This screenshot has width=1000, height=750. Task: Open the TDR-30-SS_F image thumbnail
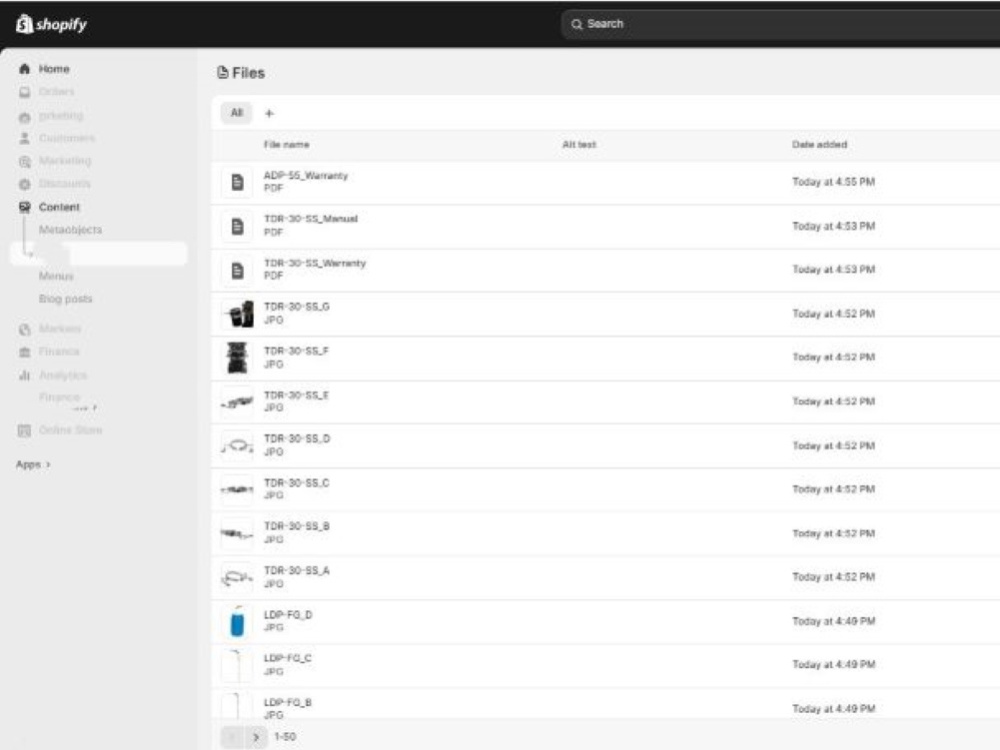click(237, 358)
